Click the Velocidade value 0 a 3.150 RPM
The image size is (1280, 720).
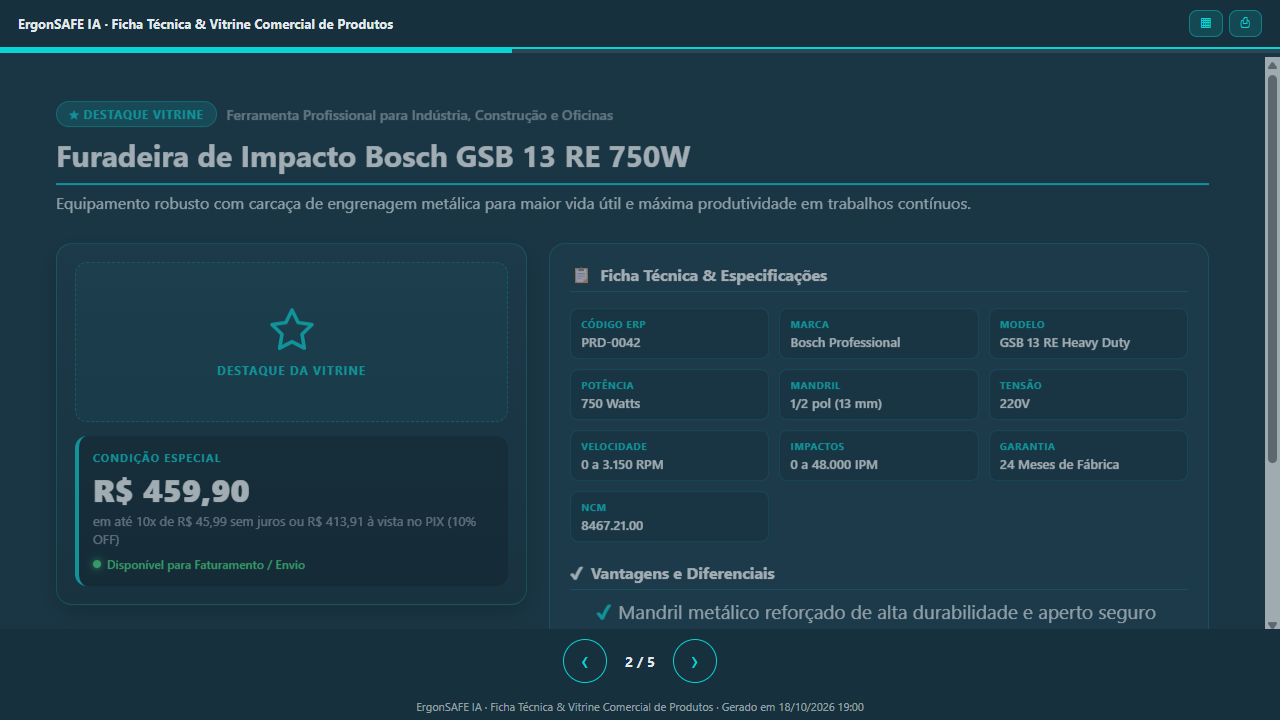[x=622, y=464]
